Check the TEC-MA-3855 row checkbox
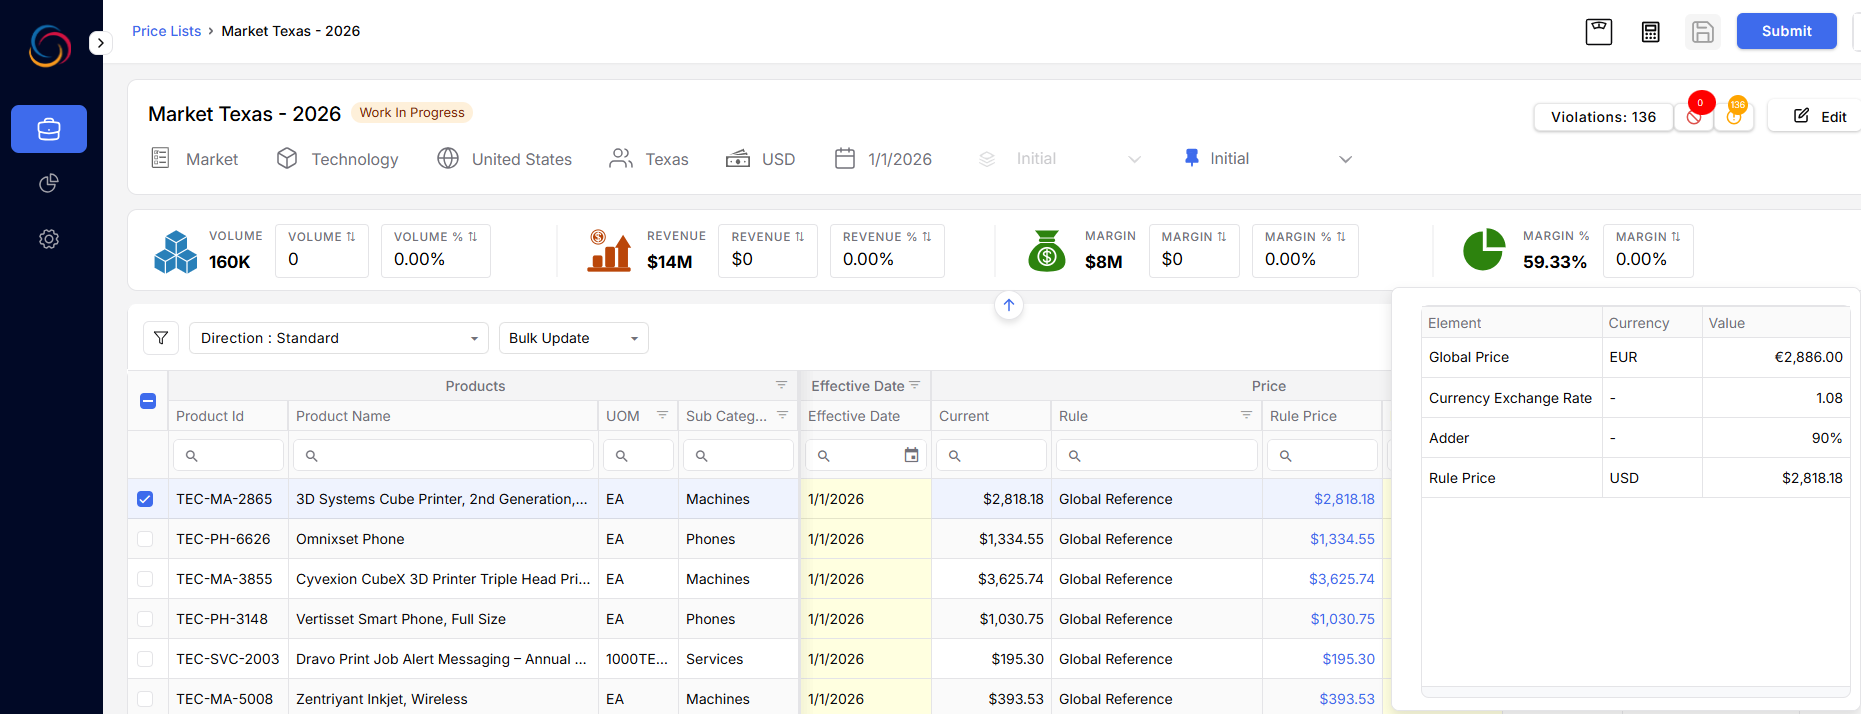The height and width of the screenshot is (714, 1861). (x=145, y=579)
